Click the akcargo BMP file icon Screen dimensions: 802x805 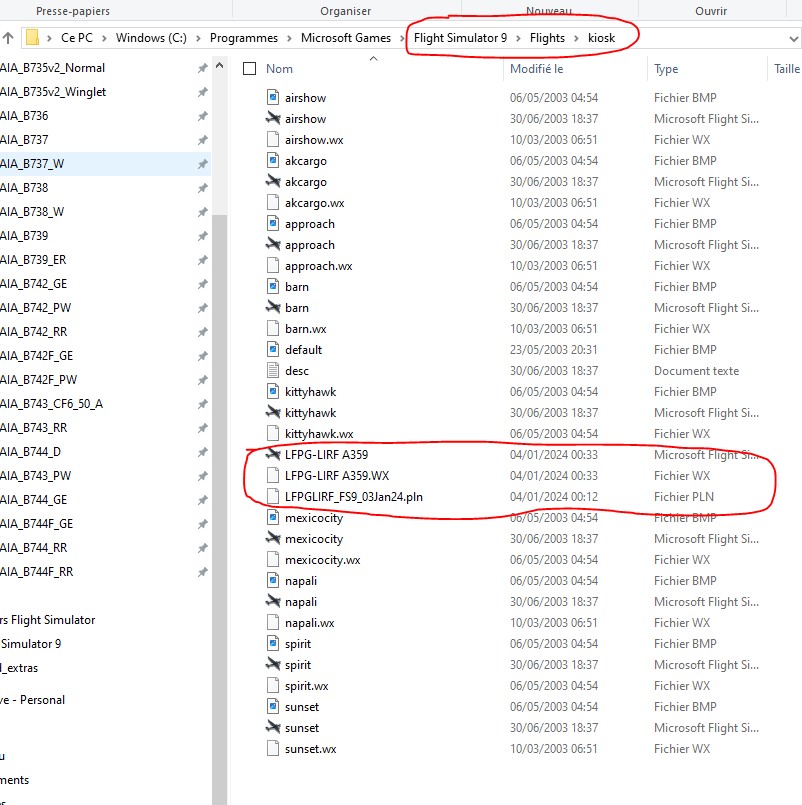click(273, 160)
